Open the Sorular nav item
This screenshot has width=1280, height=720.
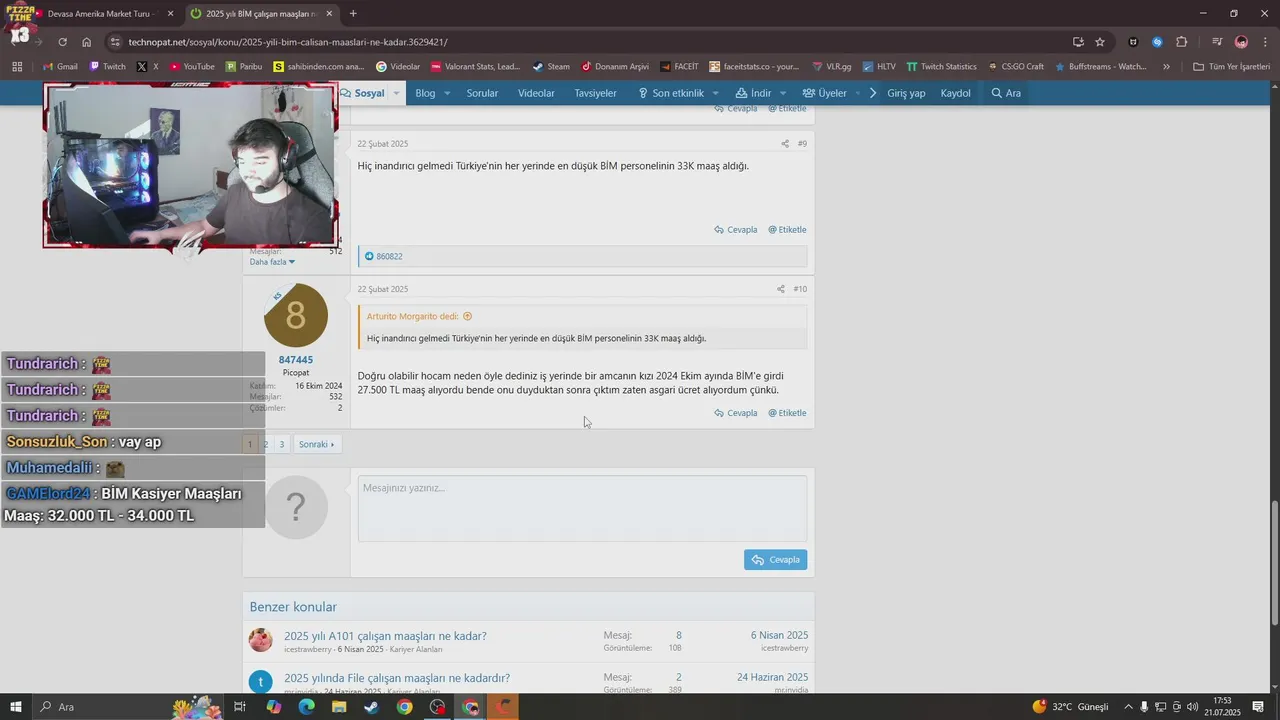point(482,93)
